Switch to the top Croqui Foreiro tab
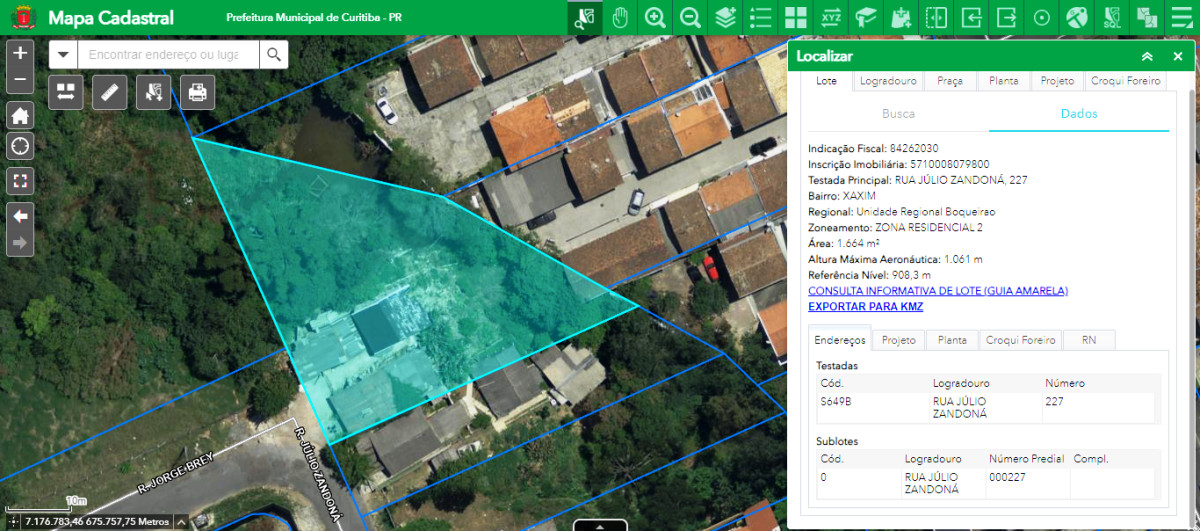Image resolution: width=1200 pixels, height=531 pixels. [1126, 81]
